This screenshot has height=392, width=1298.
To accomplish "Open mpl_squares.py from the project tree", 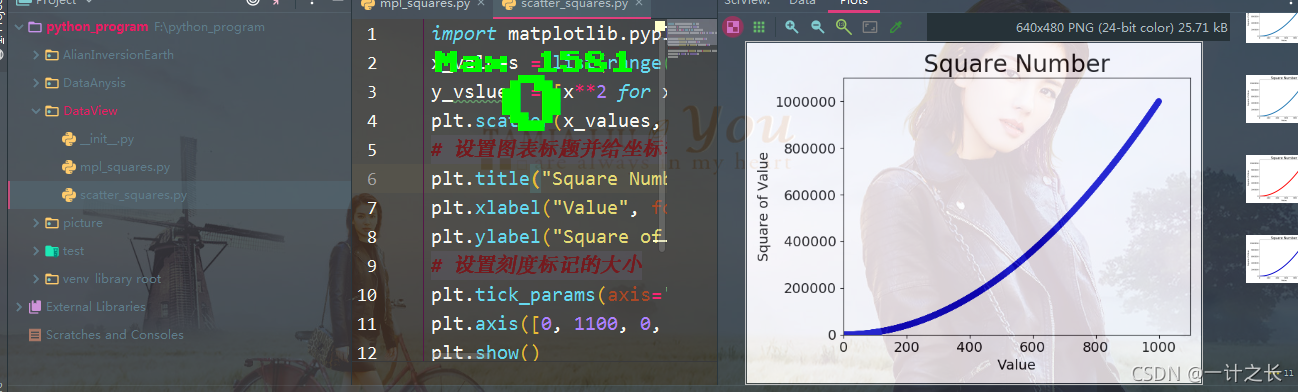I will (125, 167).
